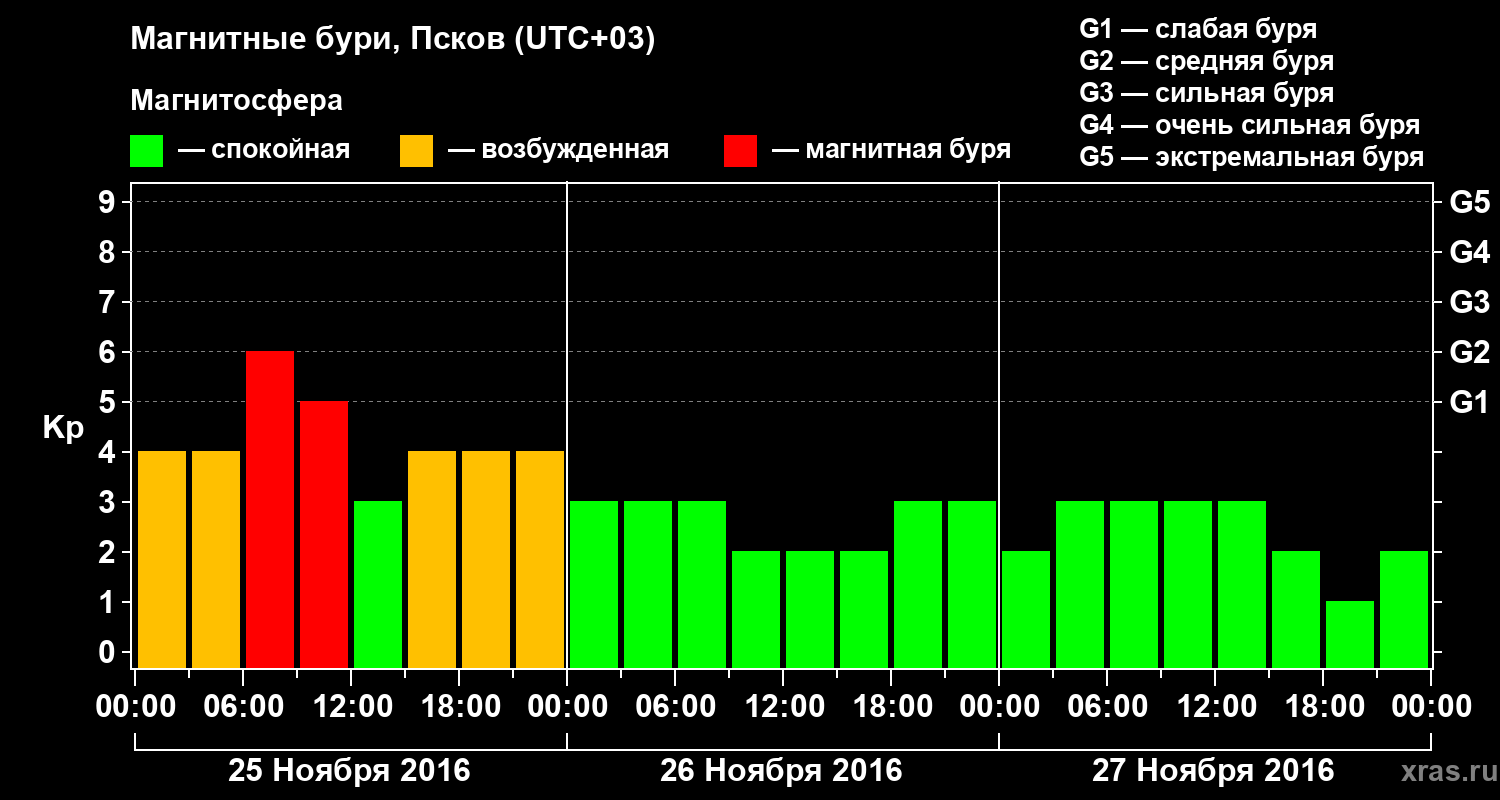
Task: Click the first Kp 2 bar of 27 November
Action: tap(1026, 610)
